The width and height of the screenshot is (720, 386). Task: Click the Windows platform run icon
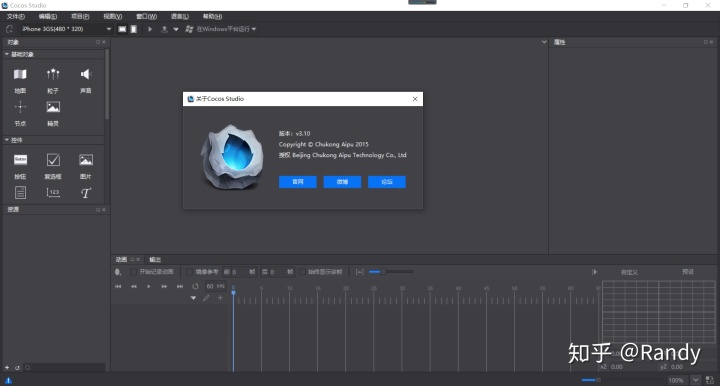189,29
